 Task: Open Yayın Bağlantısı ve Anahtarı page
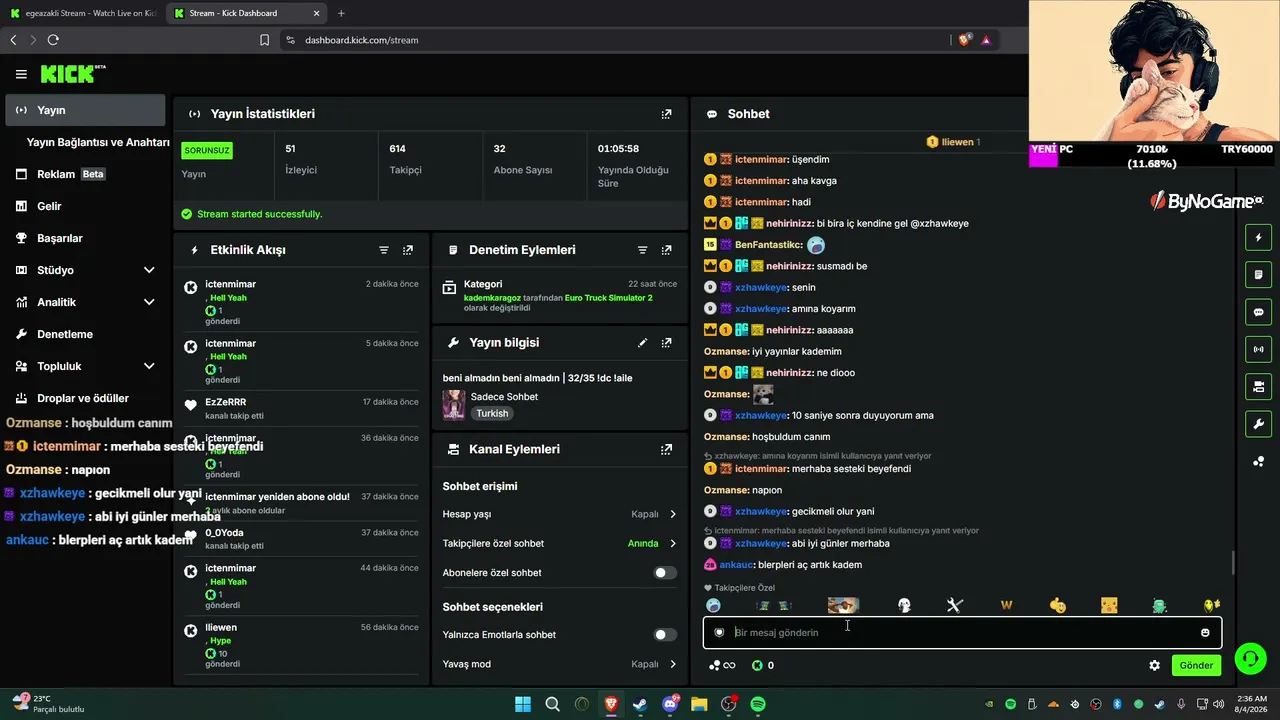click(x=98, y=142)
